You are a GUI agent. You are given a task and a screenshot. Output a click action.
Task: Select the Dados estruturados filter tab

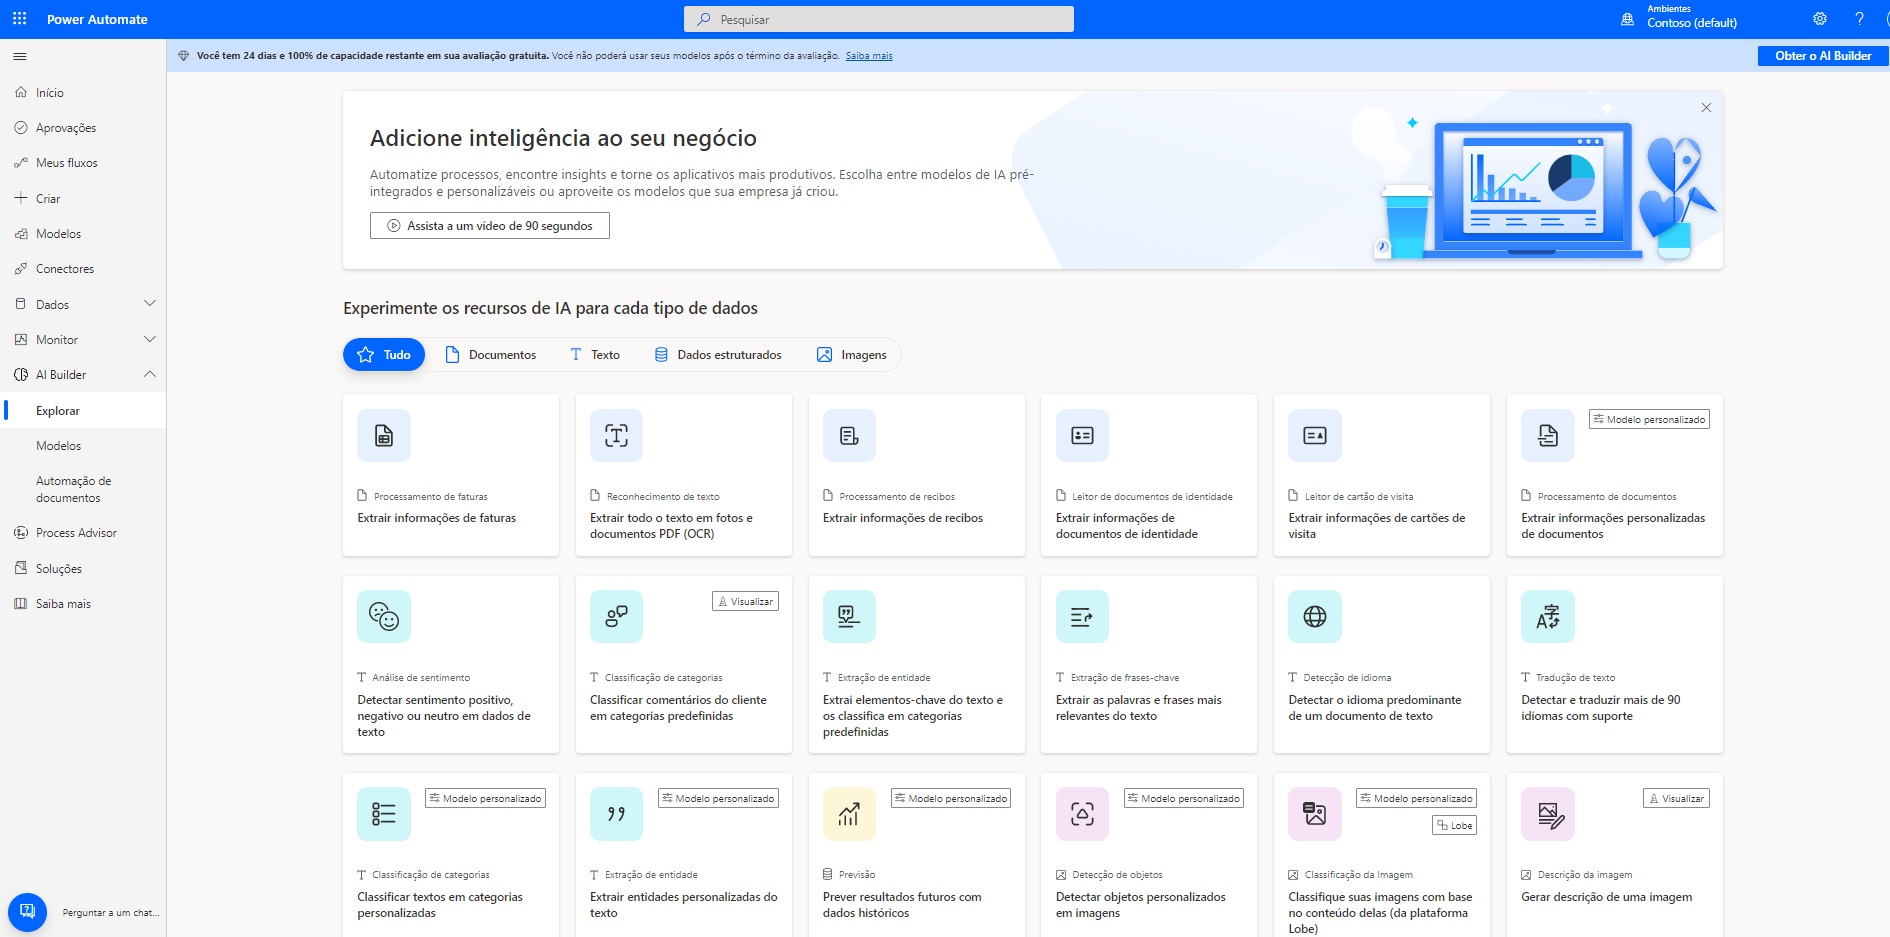click(x=718, y=355)
